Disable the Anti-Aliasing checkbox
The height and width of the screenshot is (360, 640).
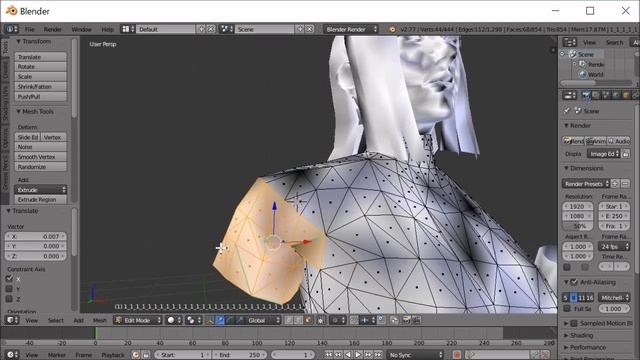point(574,282)
